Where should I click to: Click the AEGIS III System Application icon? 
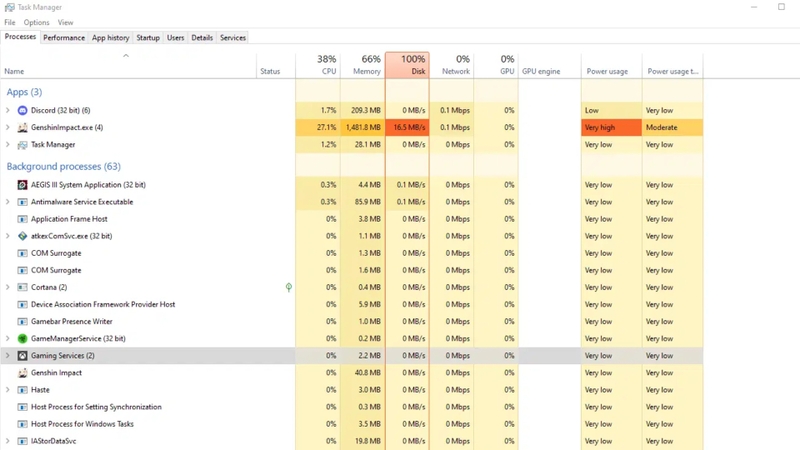22,185
